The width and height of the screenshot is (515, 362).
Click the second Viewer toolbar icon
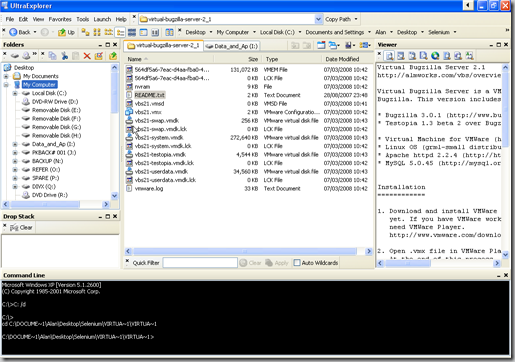401,56
